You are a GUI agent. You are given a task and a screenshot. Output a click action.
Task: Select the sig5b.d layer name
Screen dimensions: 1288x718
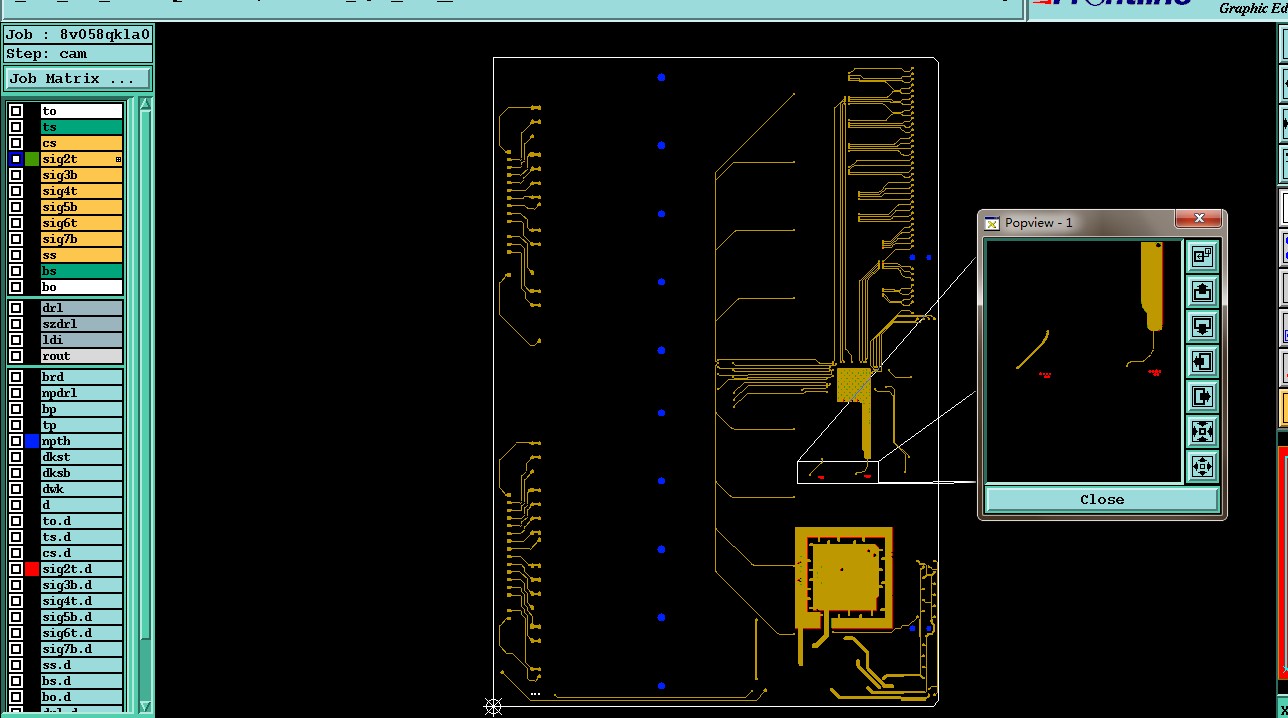click(x=82, y=617)
